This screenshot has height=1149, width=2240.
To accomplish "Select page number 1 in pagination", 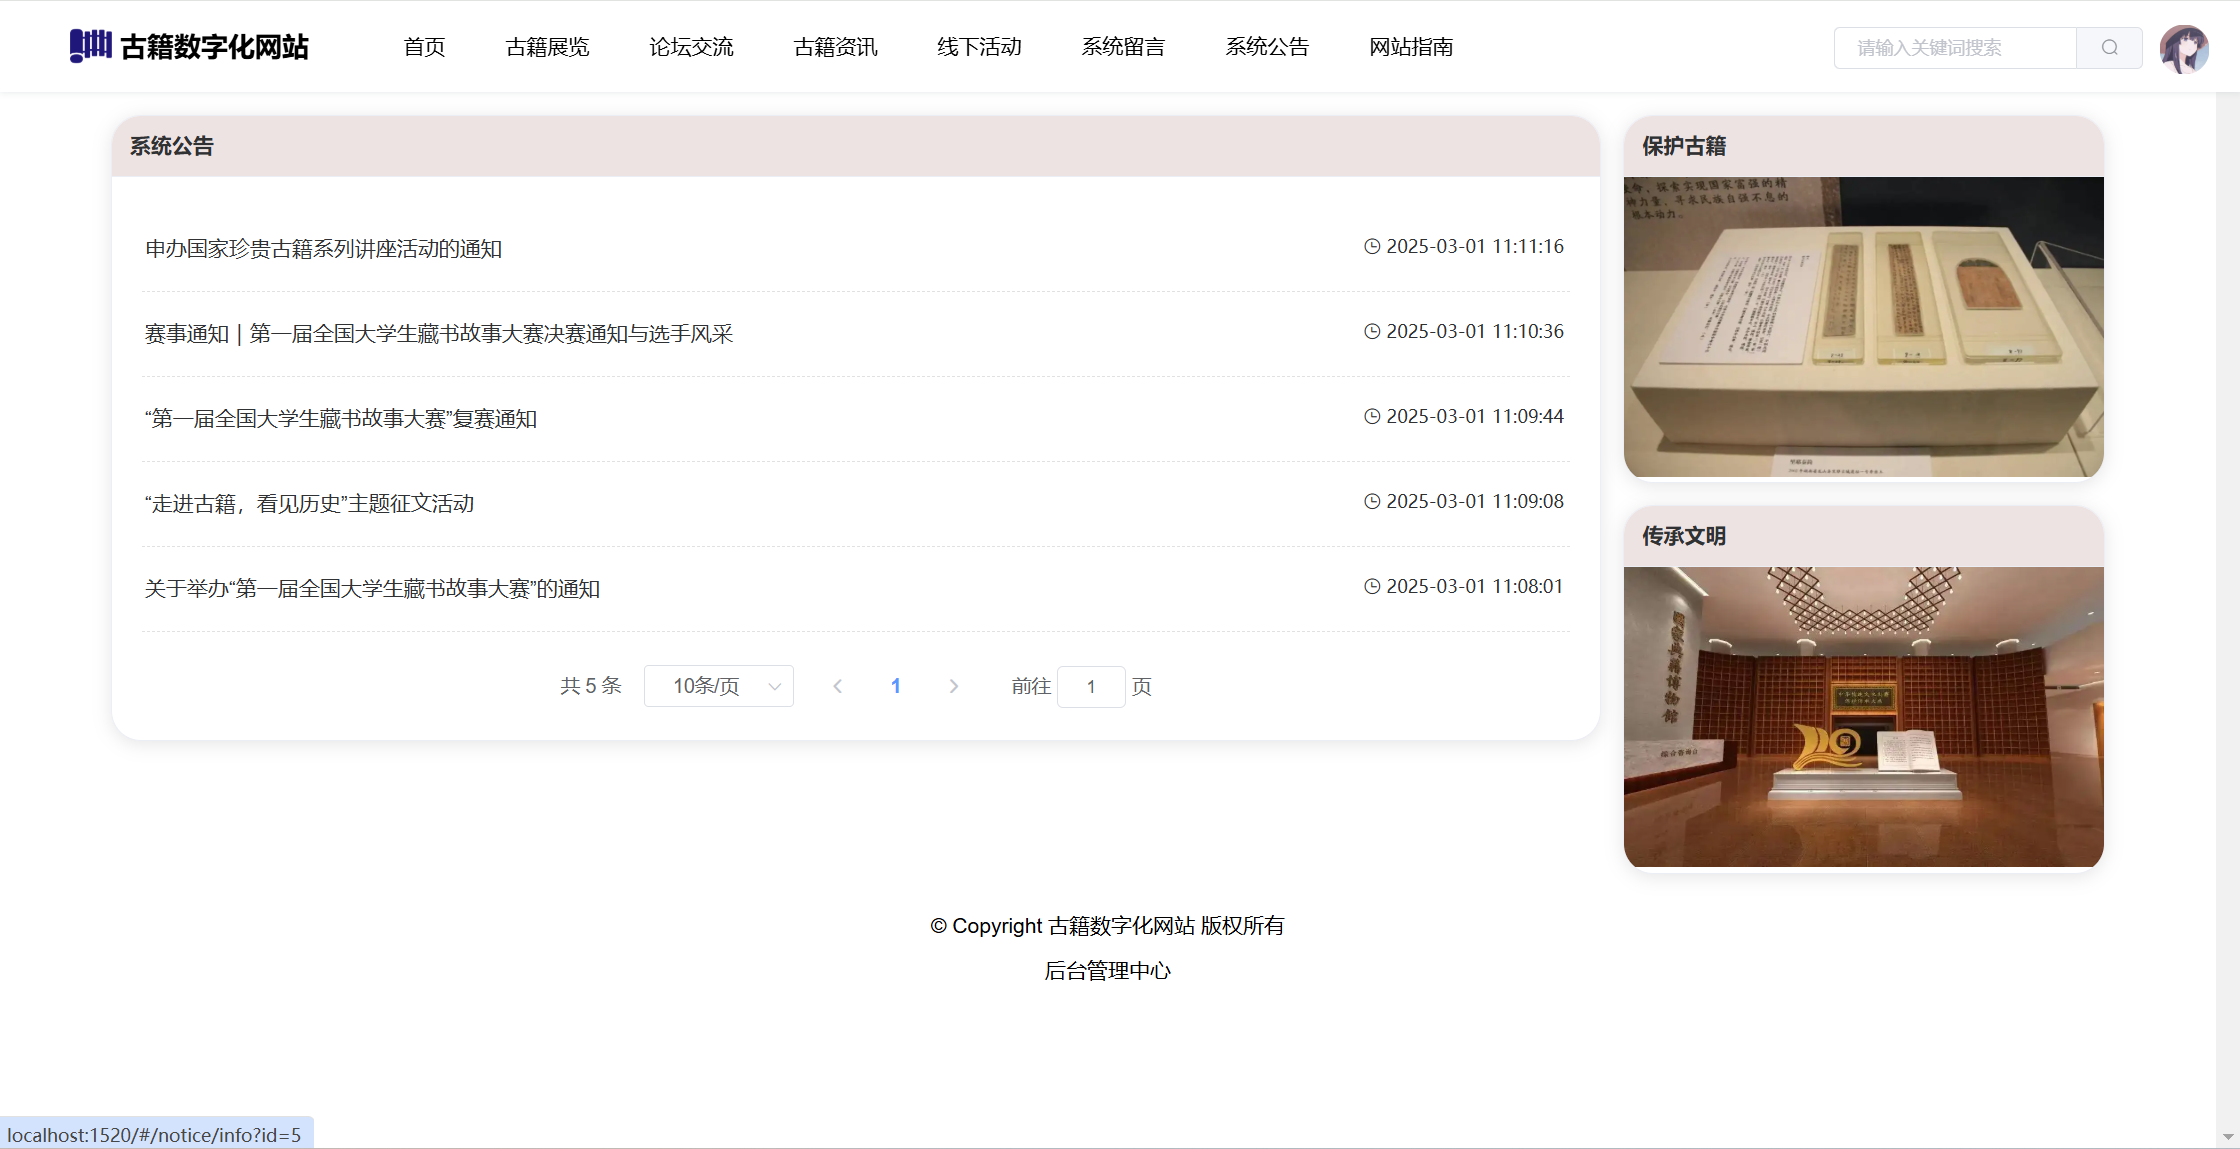I will point(896,686).
